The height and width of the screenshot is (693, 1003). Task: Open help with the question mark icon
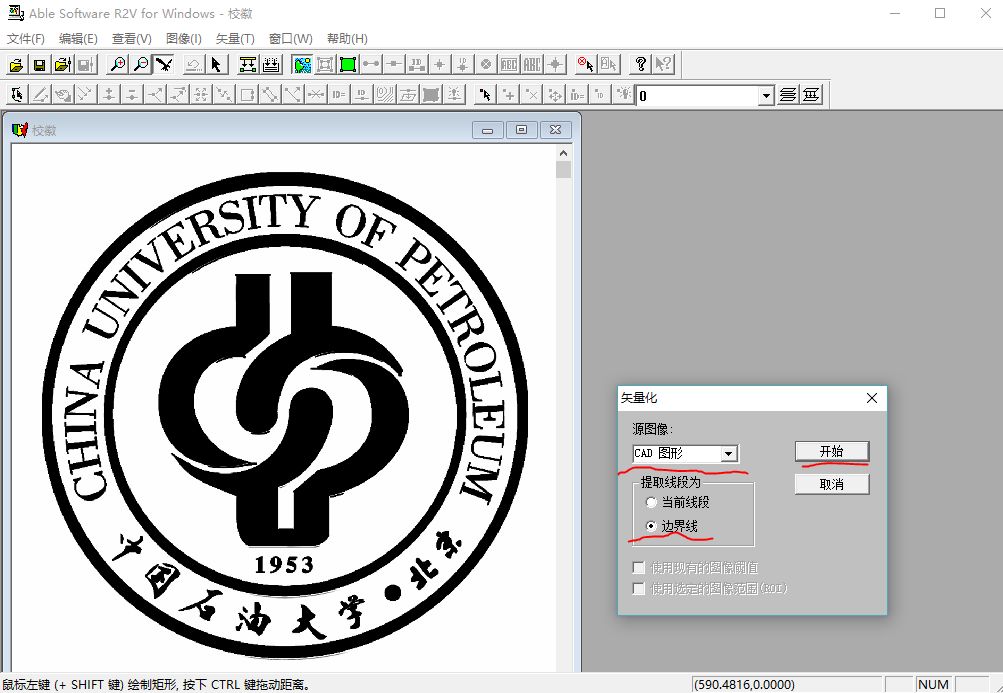[x=640, y=65]
